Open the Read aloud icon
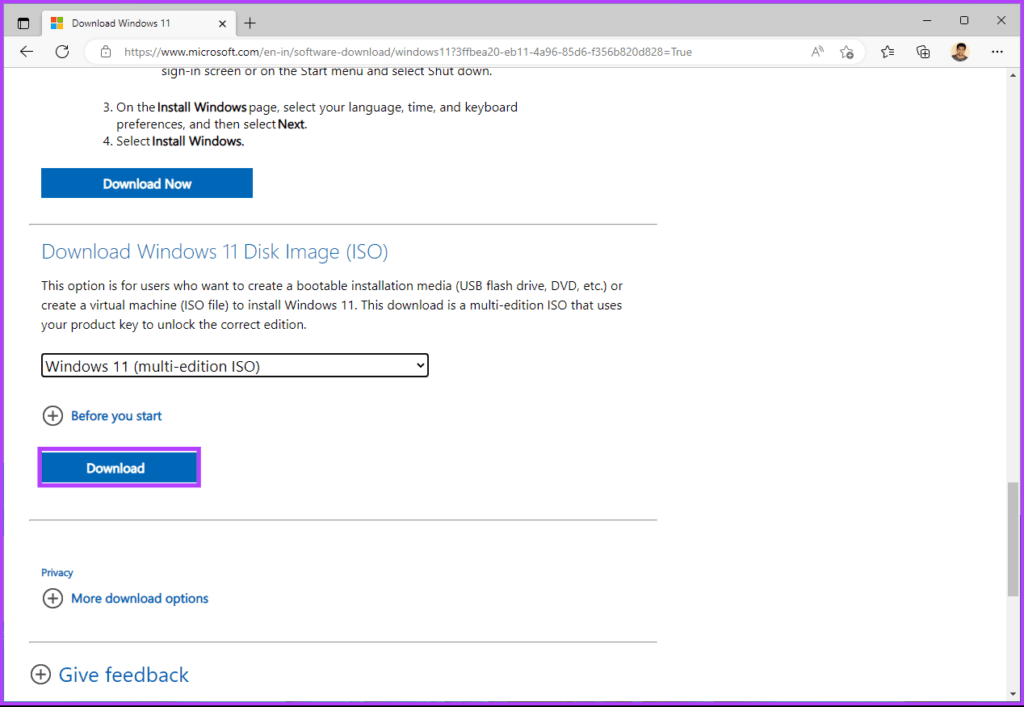 coord(817,52)
